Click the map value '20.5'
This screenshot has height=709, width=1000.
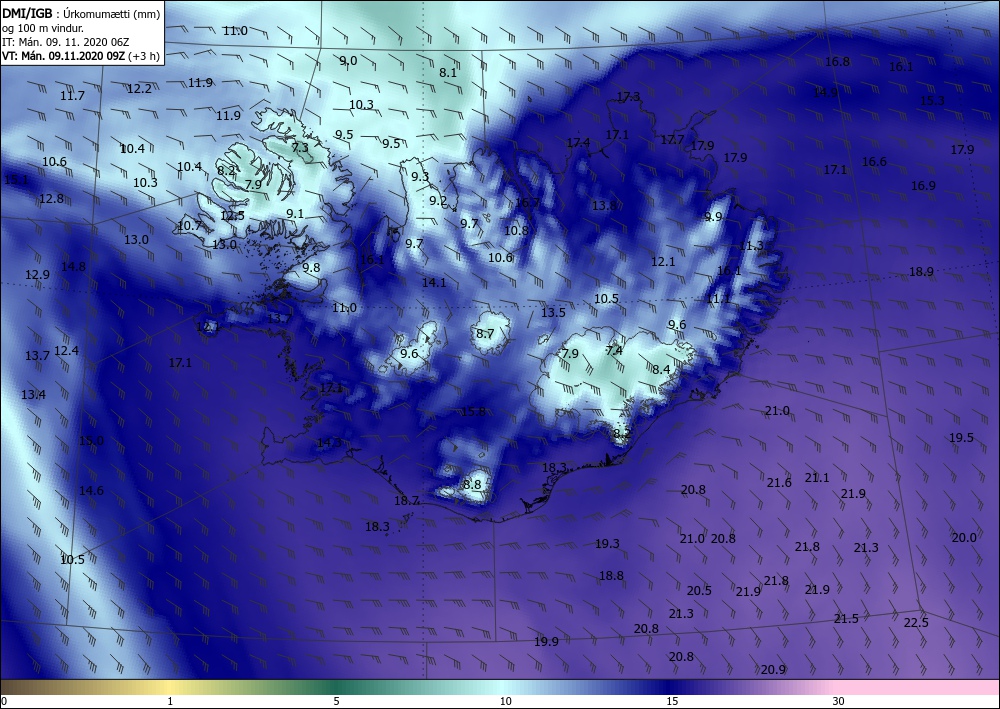(x=699, y=590)
